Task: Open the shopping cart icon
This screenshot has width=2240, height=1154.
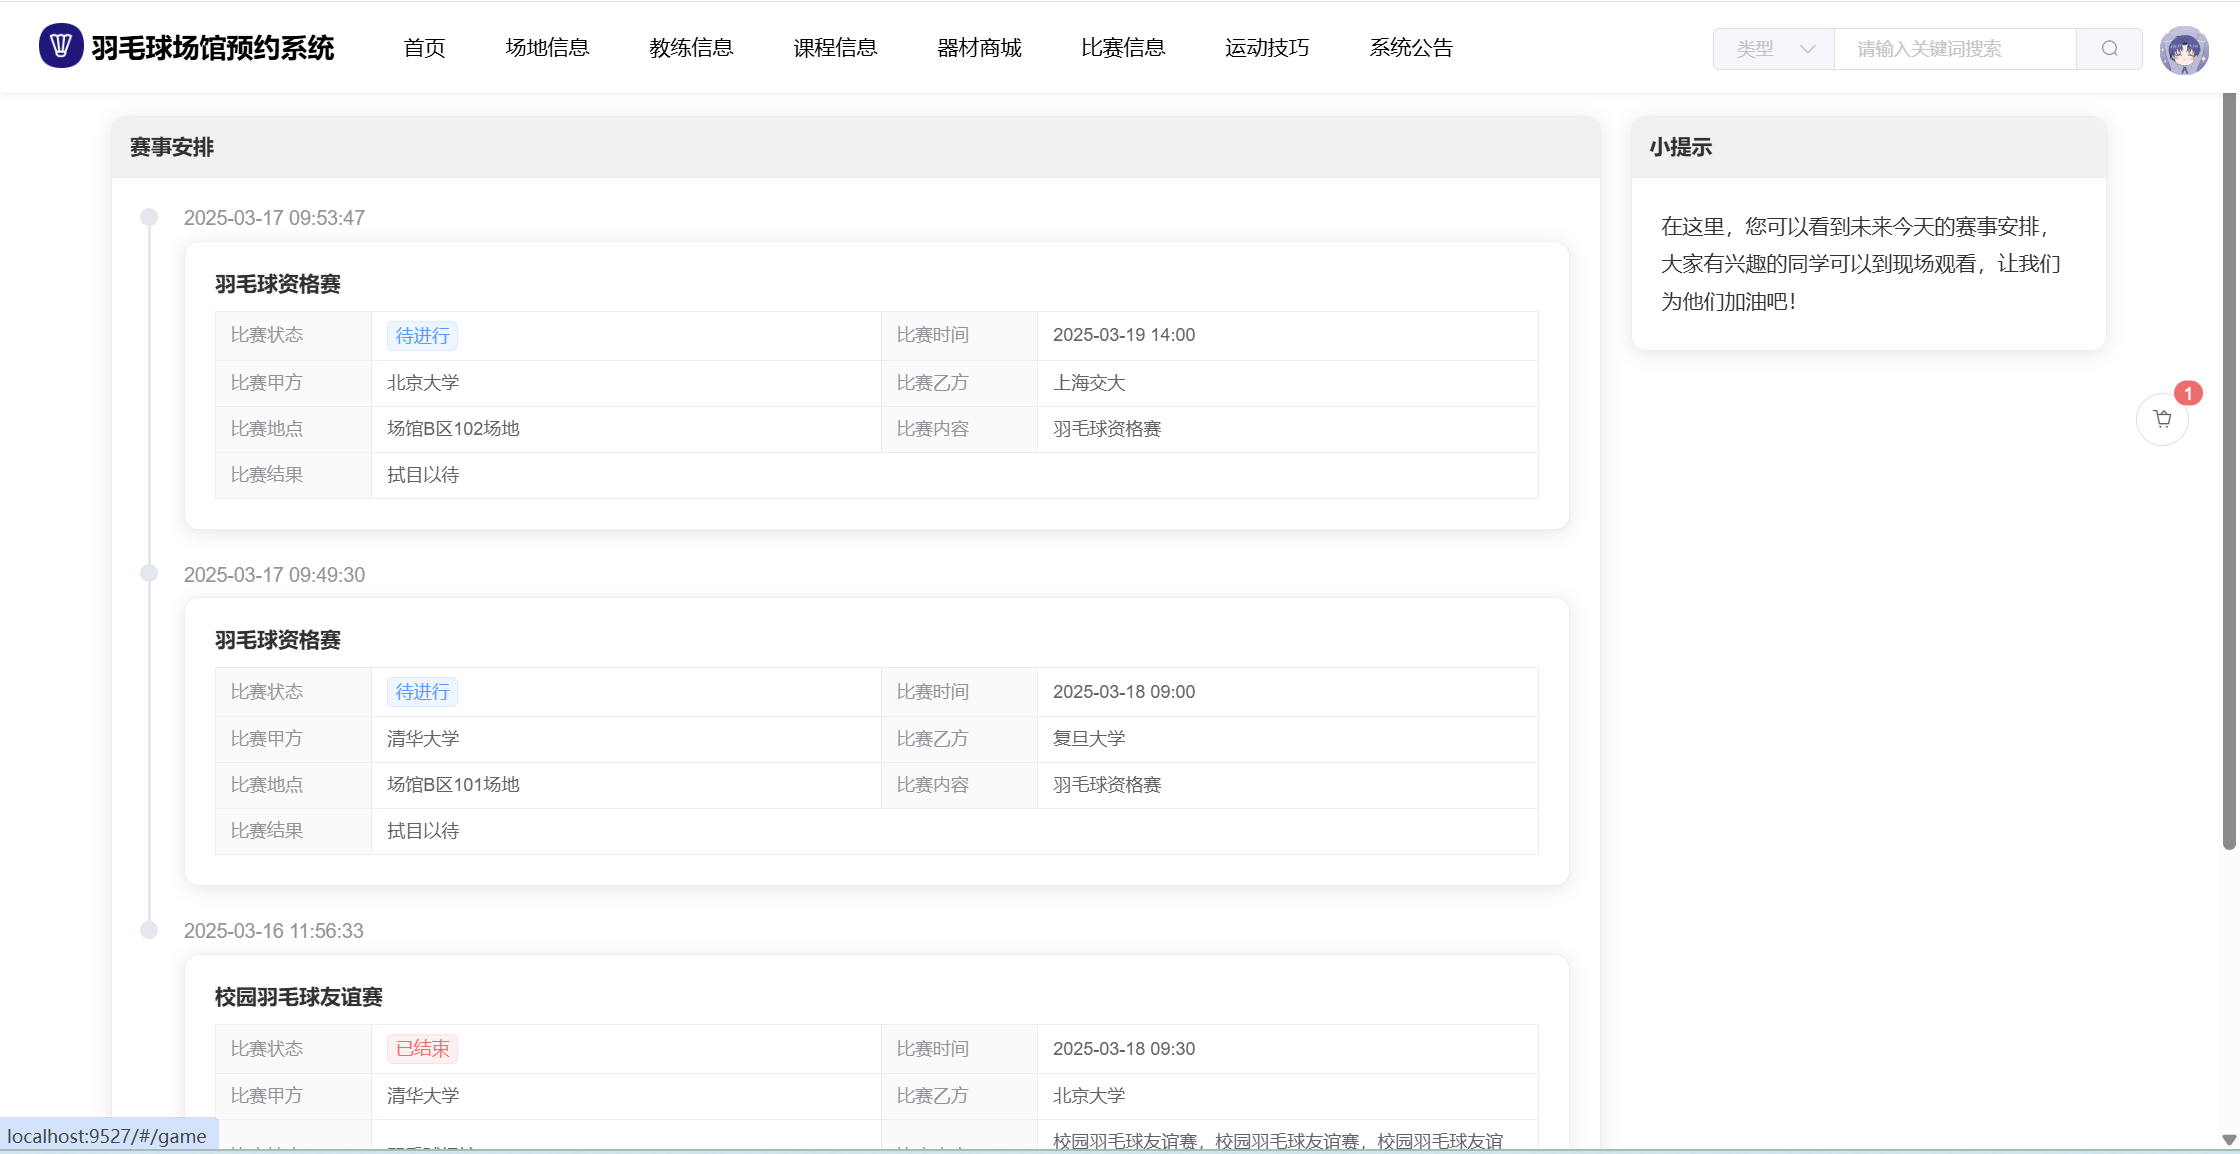Action: 2162,419
